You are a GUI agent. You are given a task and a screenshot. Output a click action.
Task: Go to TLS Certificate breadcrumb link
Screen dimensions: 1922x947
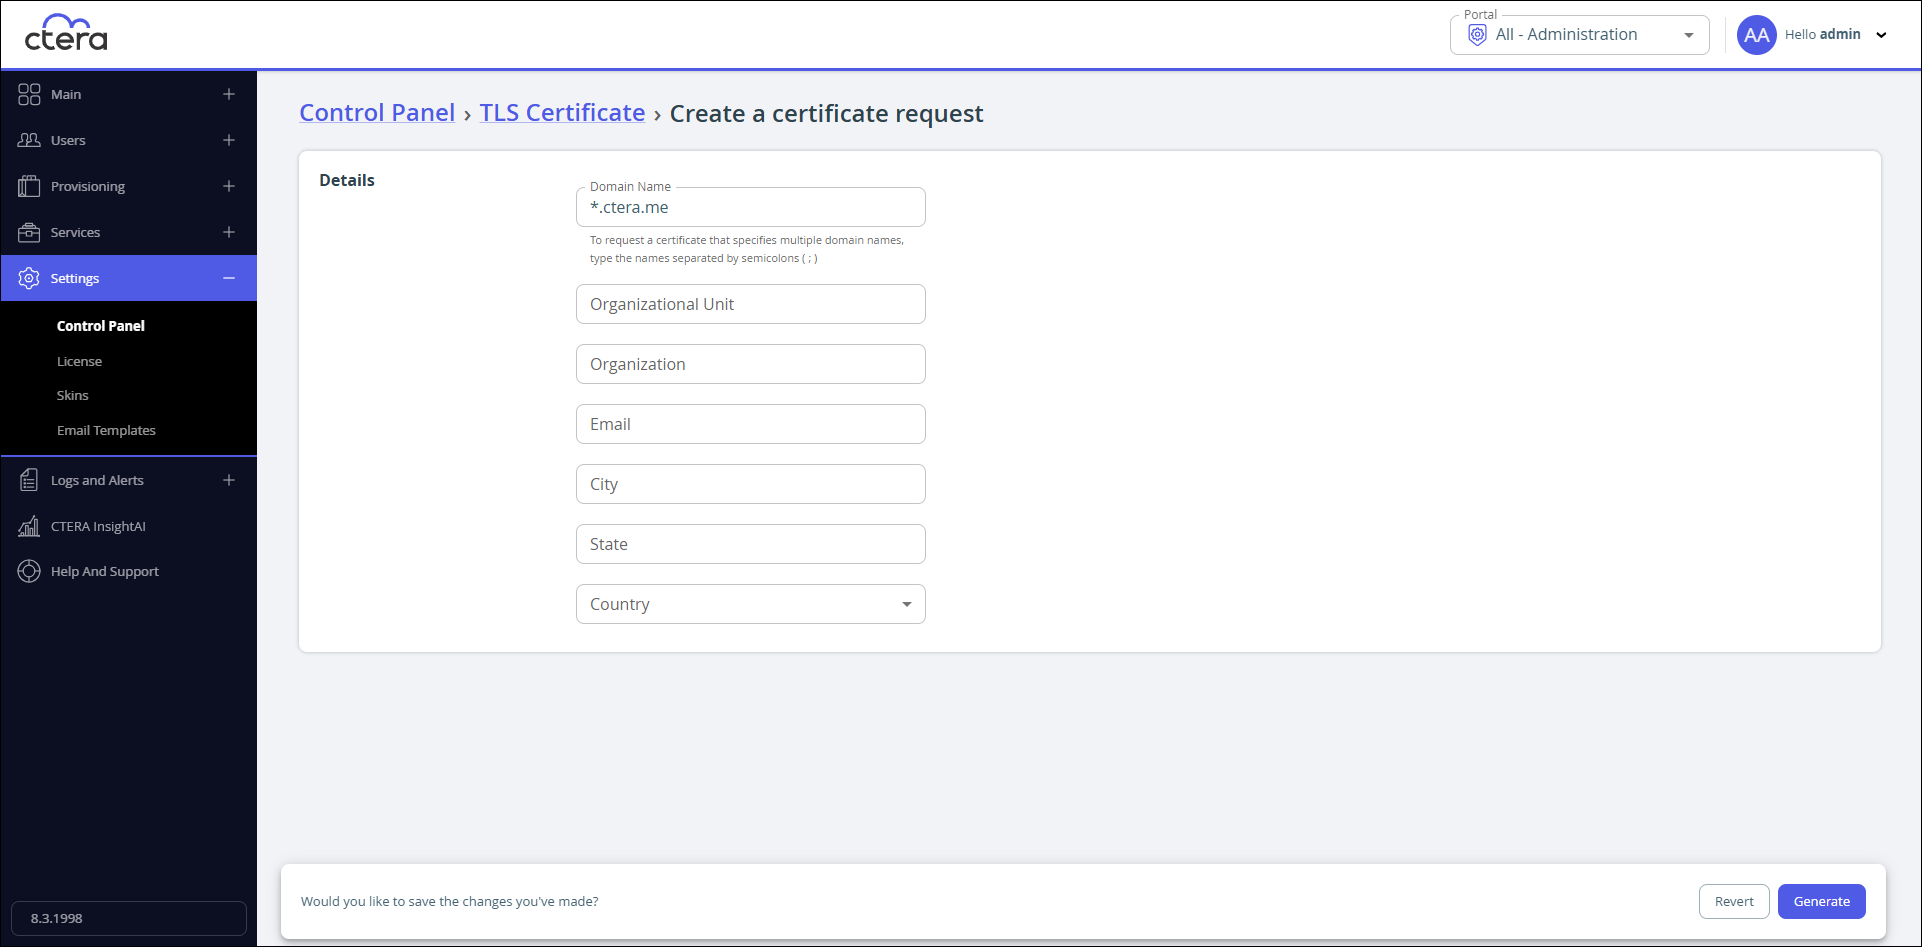pyautogui.click(x=562, y=113)
